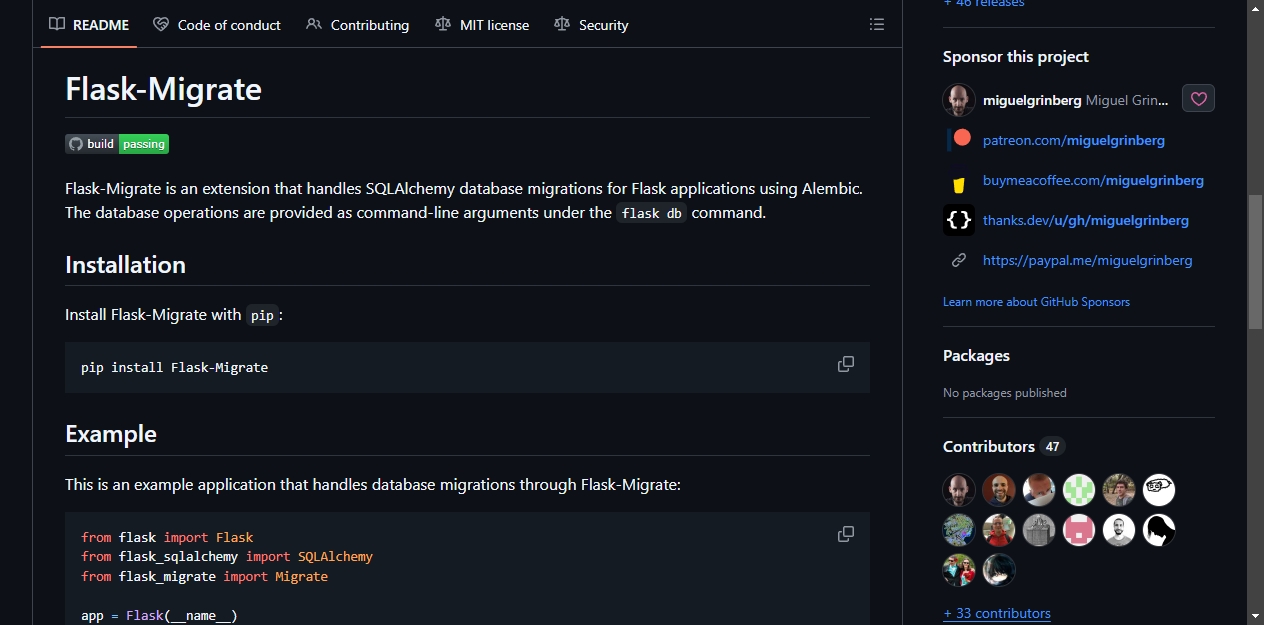
Task: Open bearded man on white contributor avatar
Action: tap(1119, 530)
